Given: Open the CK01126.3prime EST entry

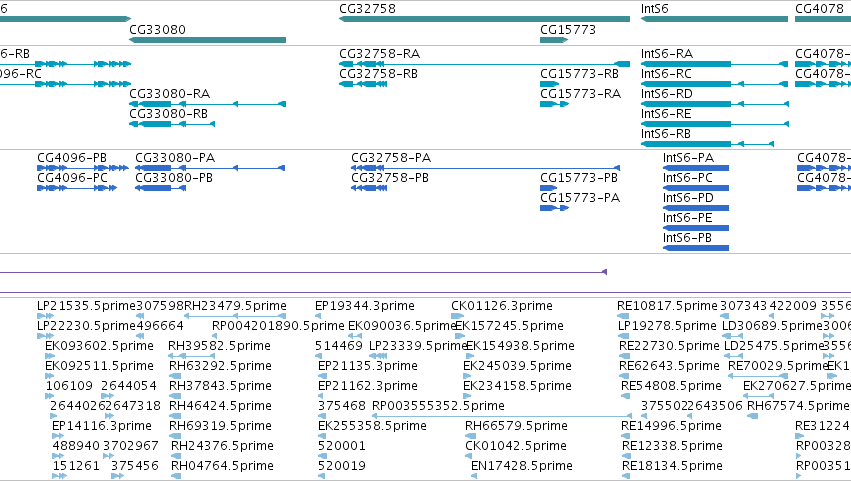Looking at the screenshot, I should (501, 306).
